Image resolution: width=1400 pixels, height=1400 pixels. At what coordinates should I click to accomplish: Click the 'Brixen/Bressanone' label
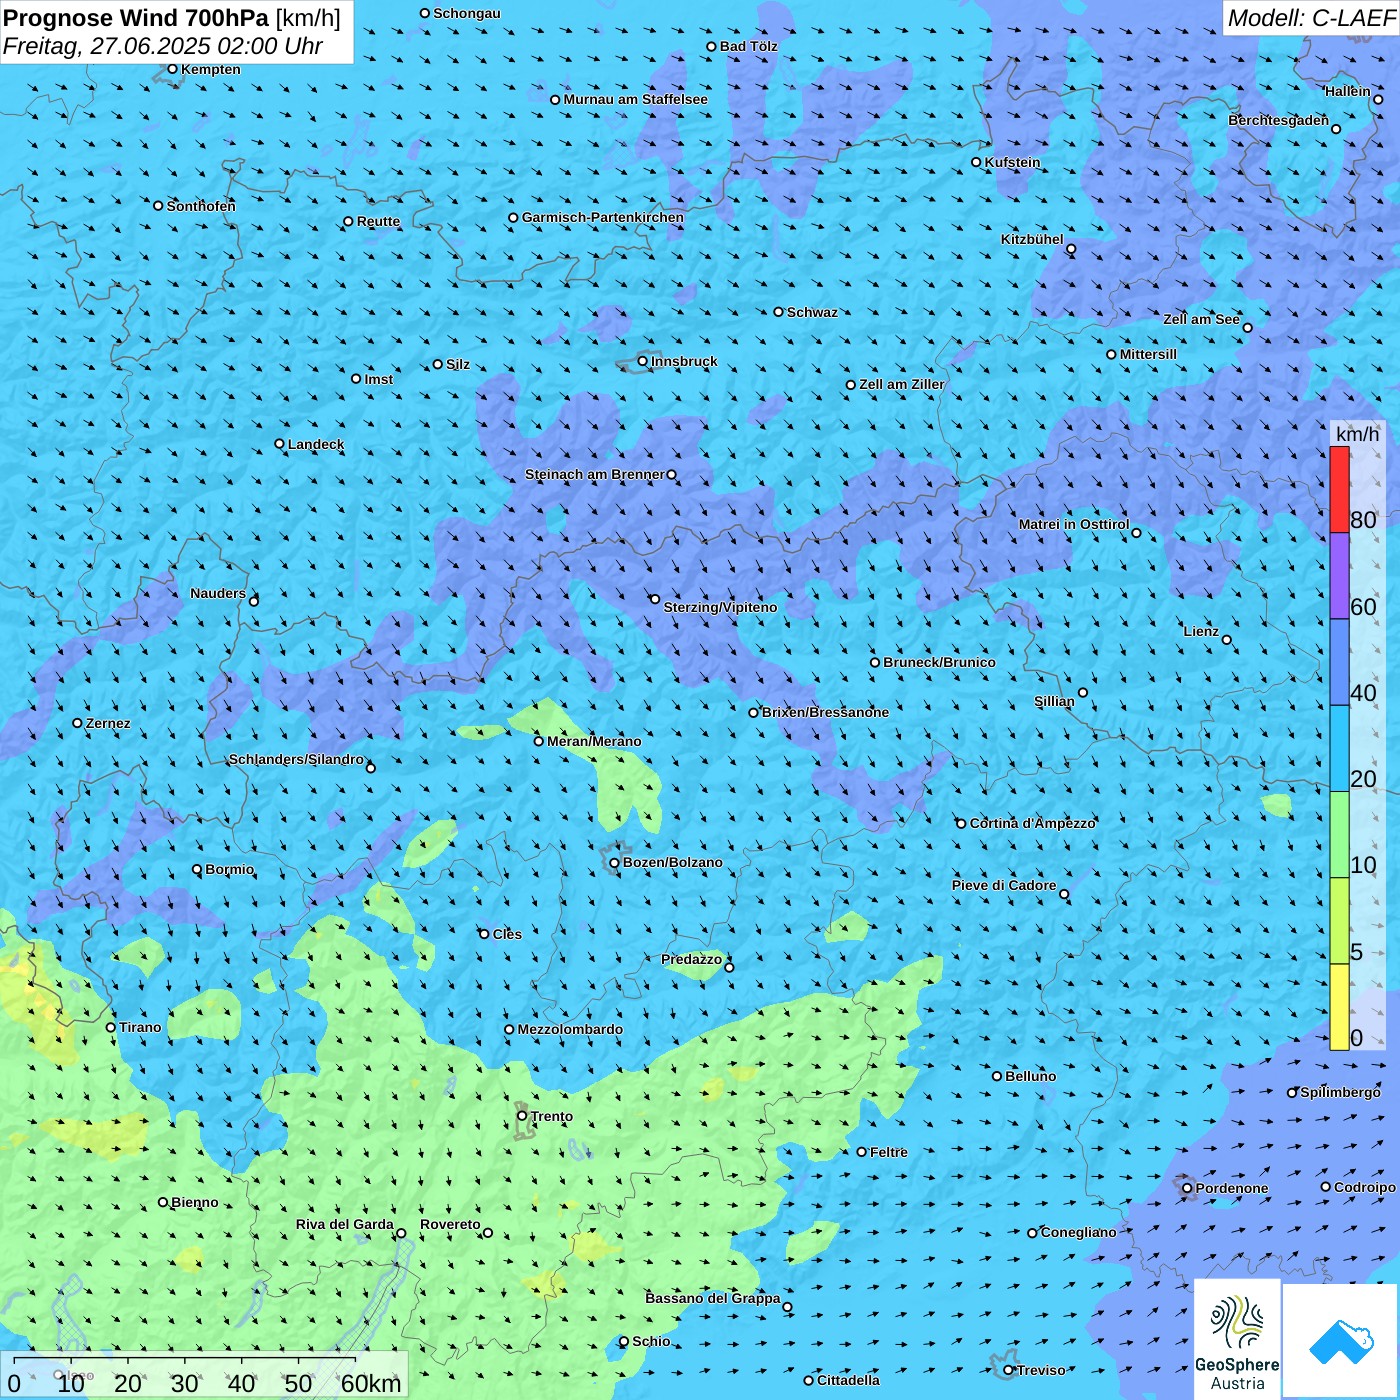click(825, 712)
